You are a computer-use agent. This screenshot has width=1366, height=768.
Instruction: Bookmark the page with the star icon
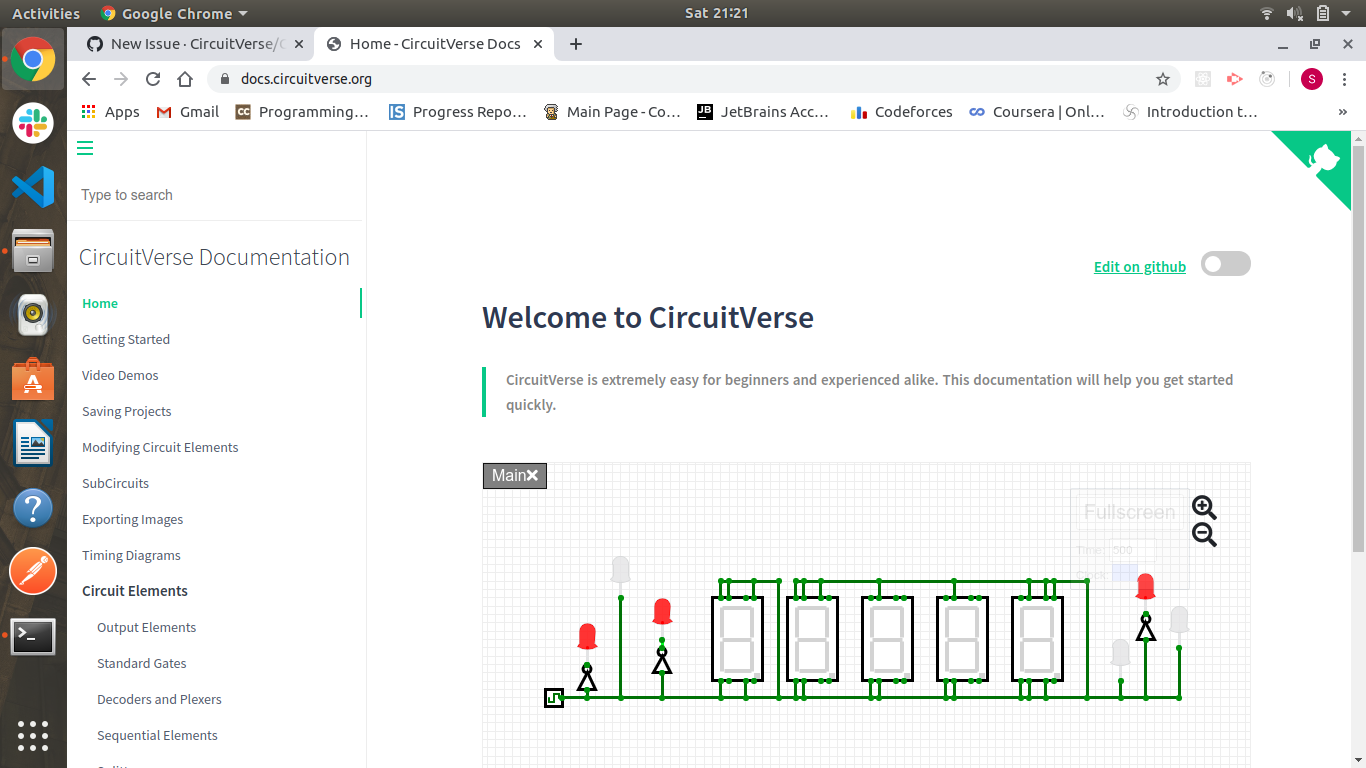coord(1162,78)
